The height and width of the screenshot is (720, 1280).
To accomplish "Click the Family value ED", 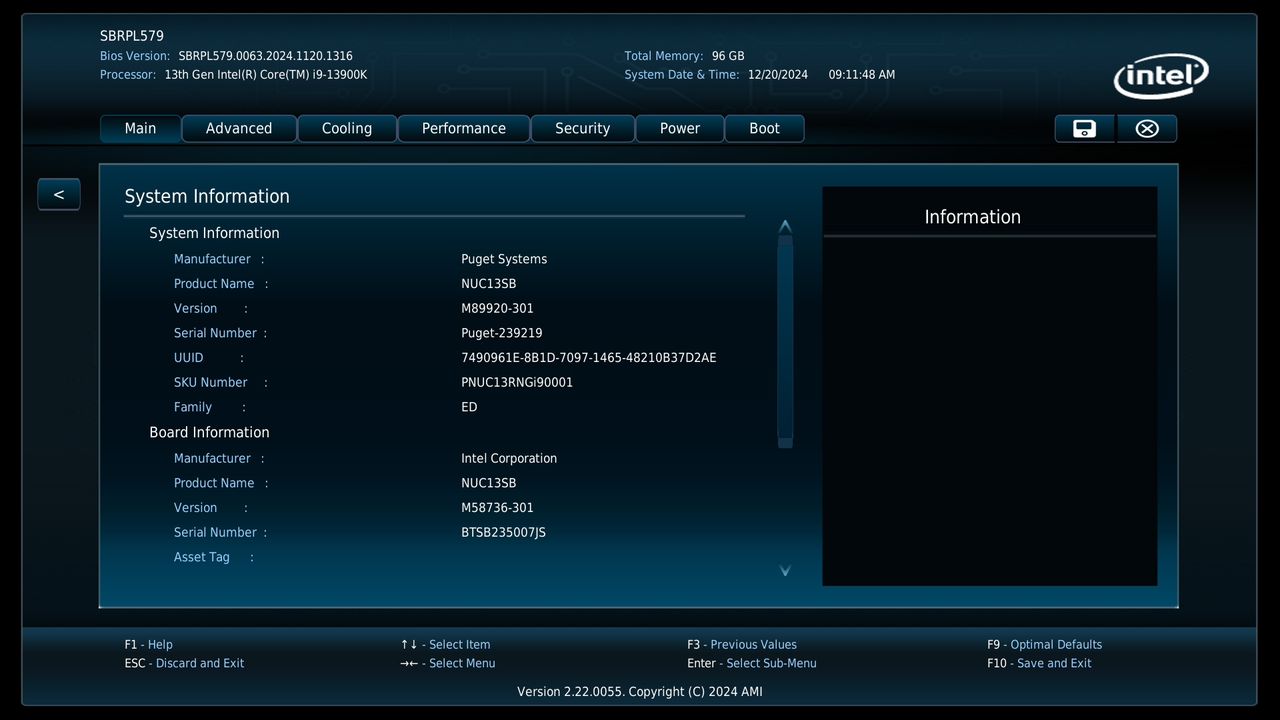I will [x=469, y=408].
